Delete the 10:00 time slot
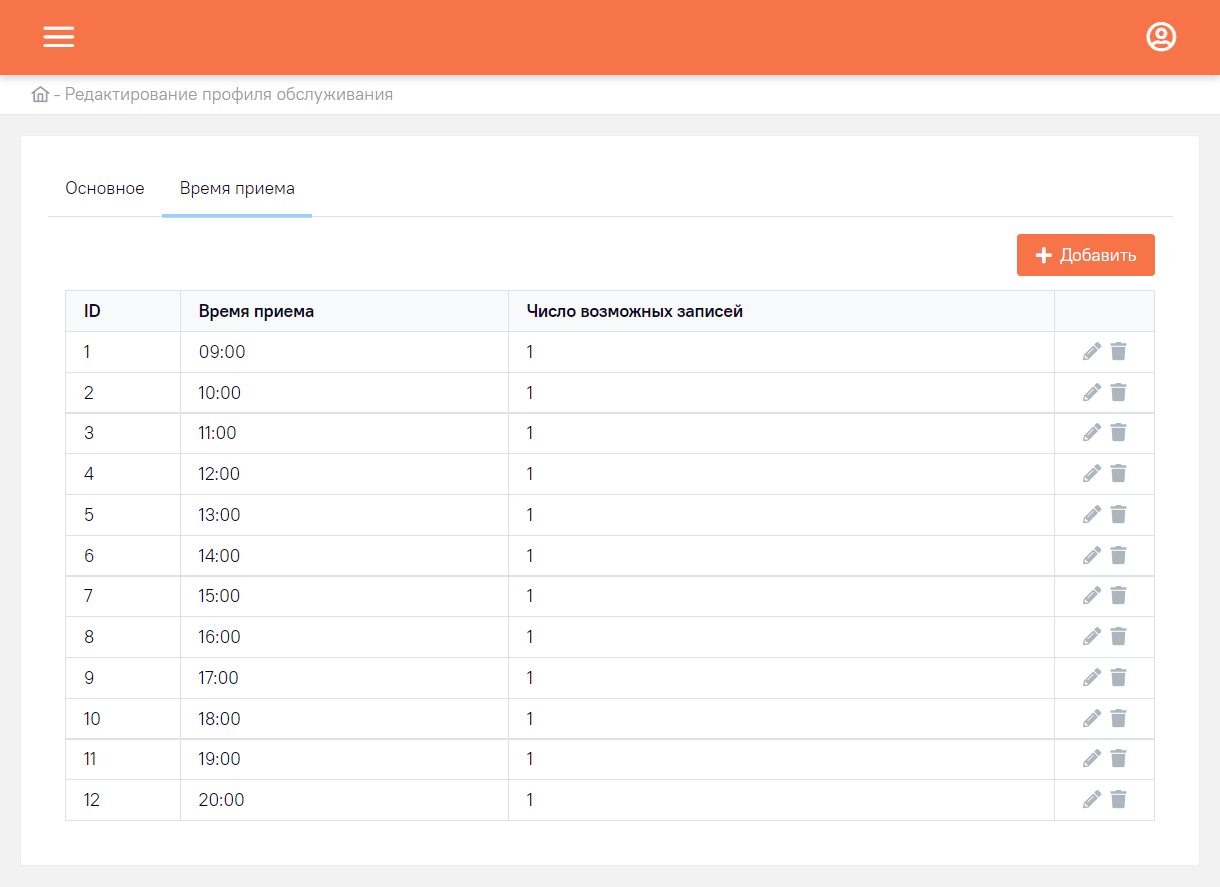1220x887 pixels. [1118, 393]
